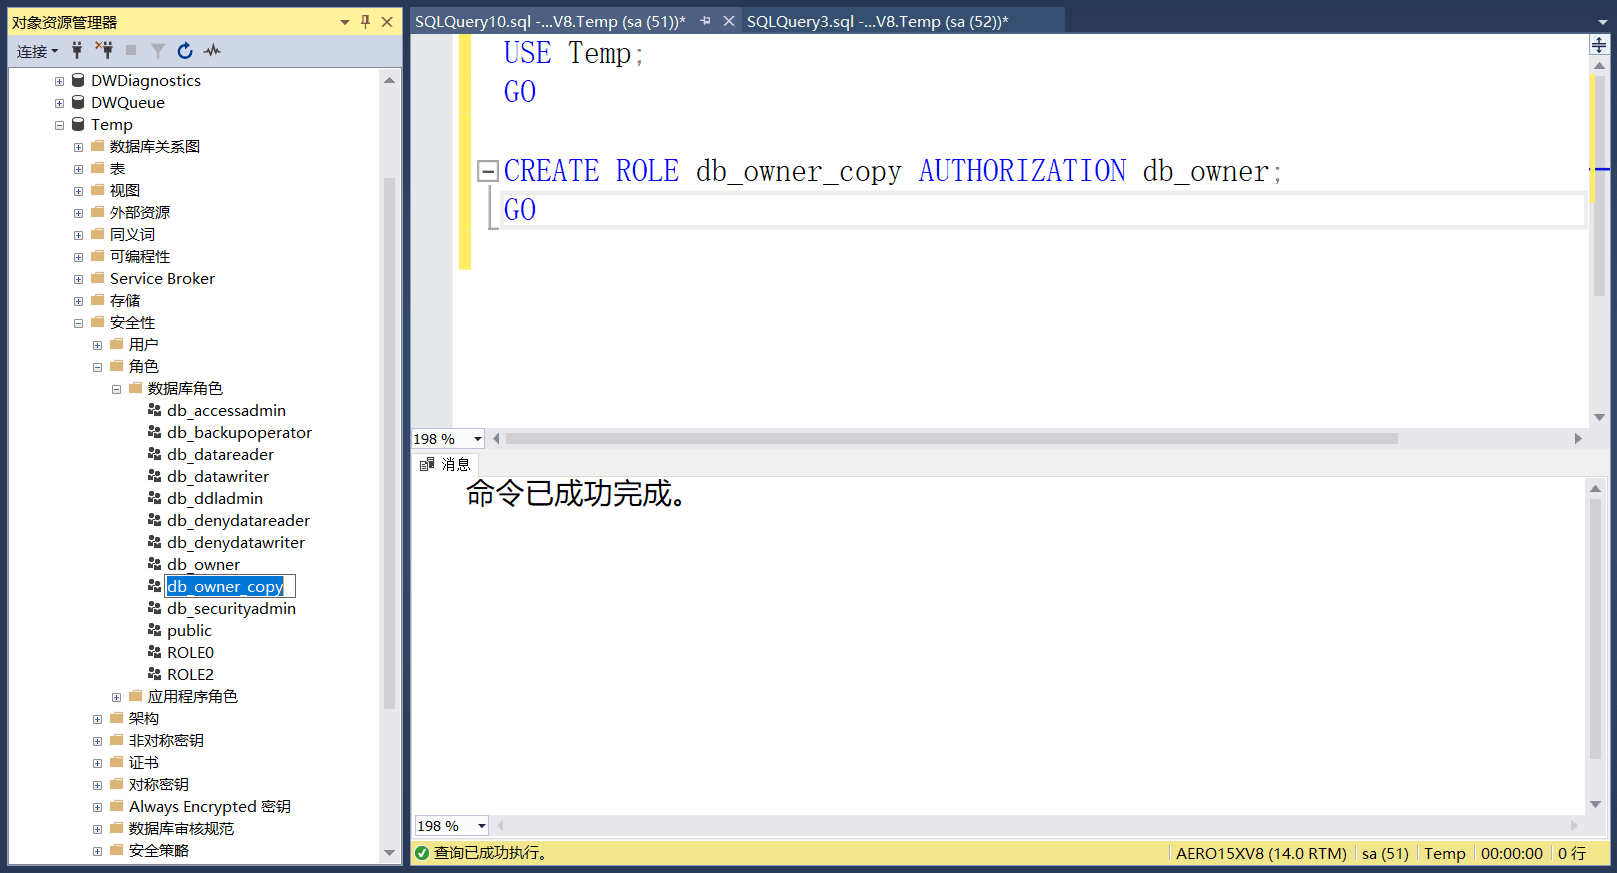The image size is (1617, 873).
Task: Switch to the SQLQuery10.sql tab
Action: coord(550,21)
